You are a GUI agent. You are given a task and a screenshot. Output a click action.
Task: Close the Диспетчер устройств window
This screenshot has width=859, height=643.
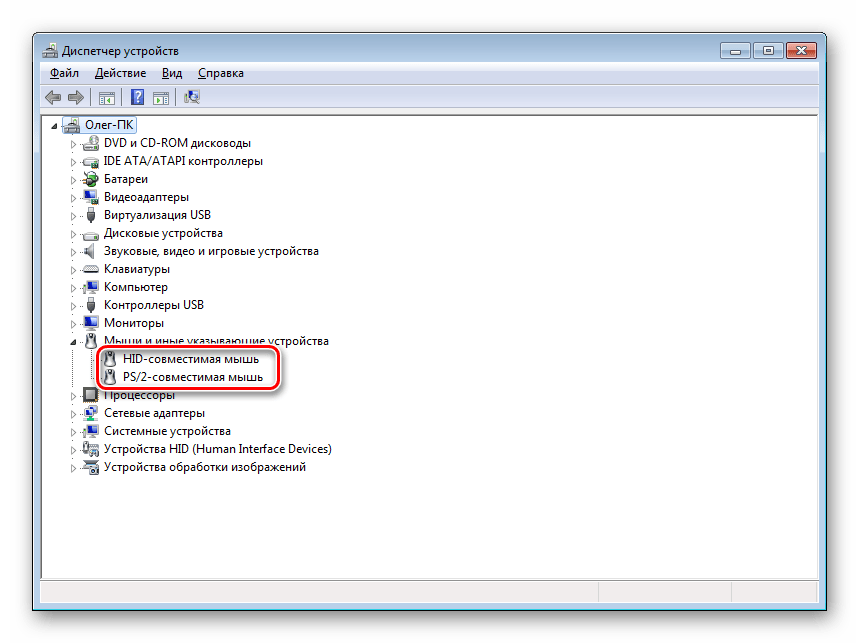801,51
